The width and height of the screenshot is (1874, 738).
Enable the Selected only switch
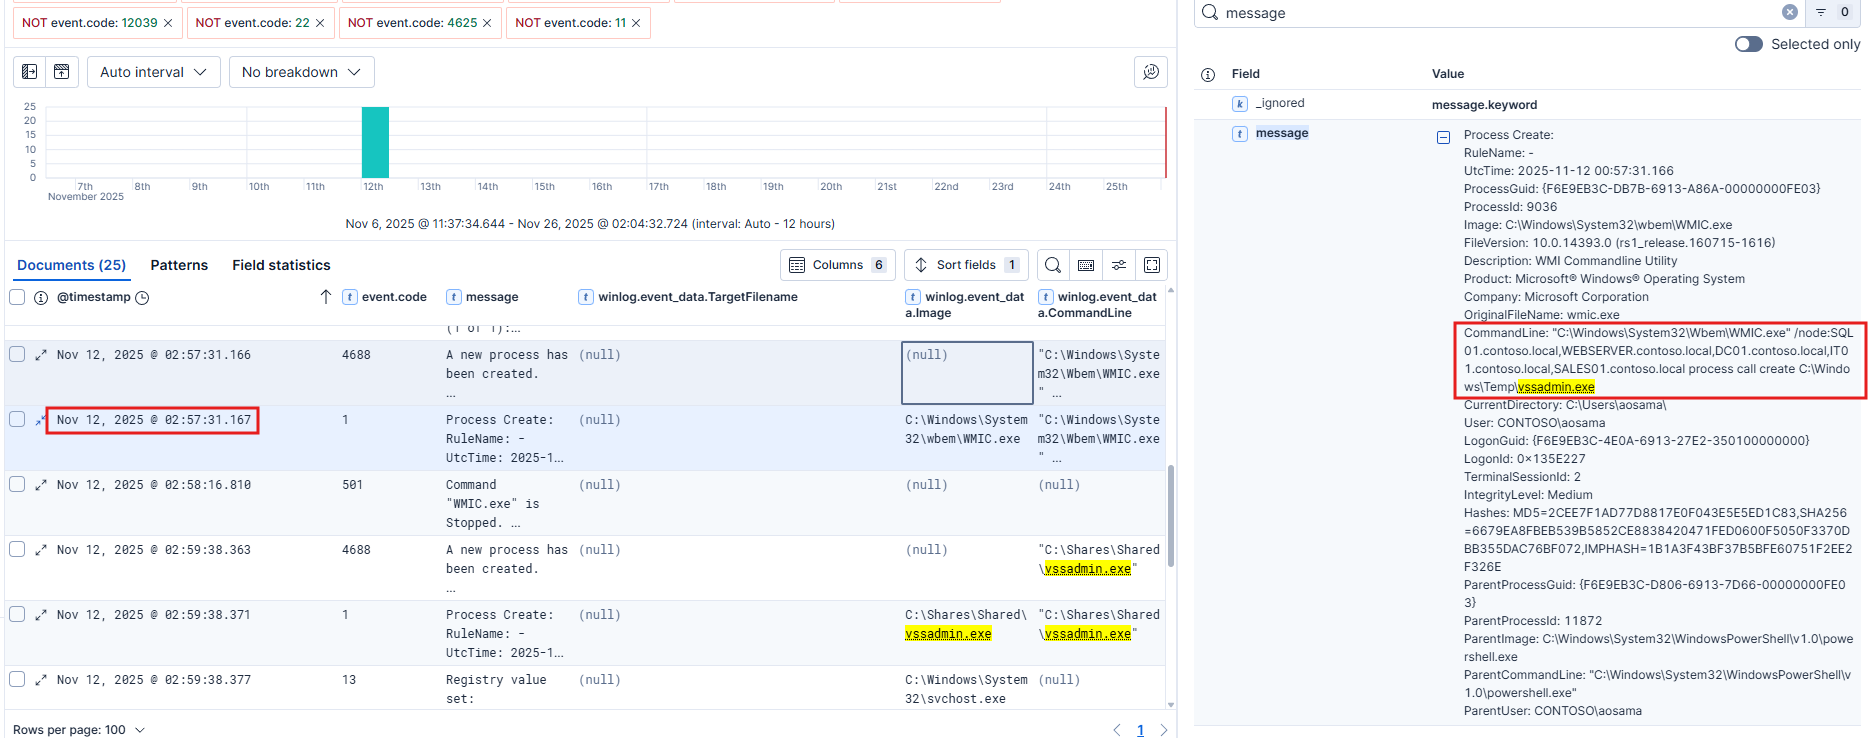coord(1748,44)
